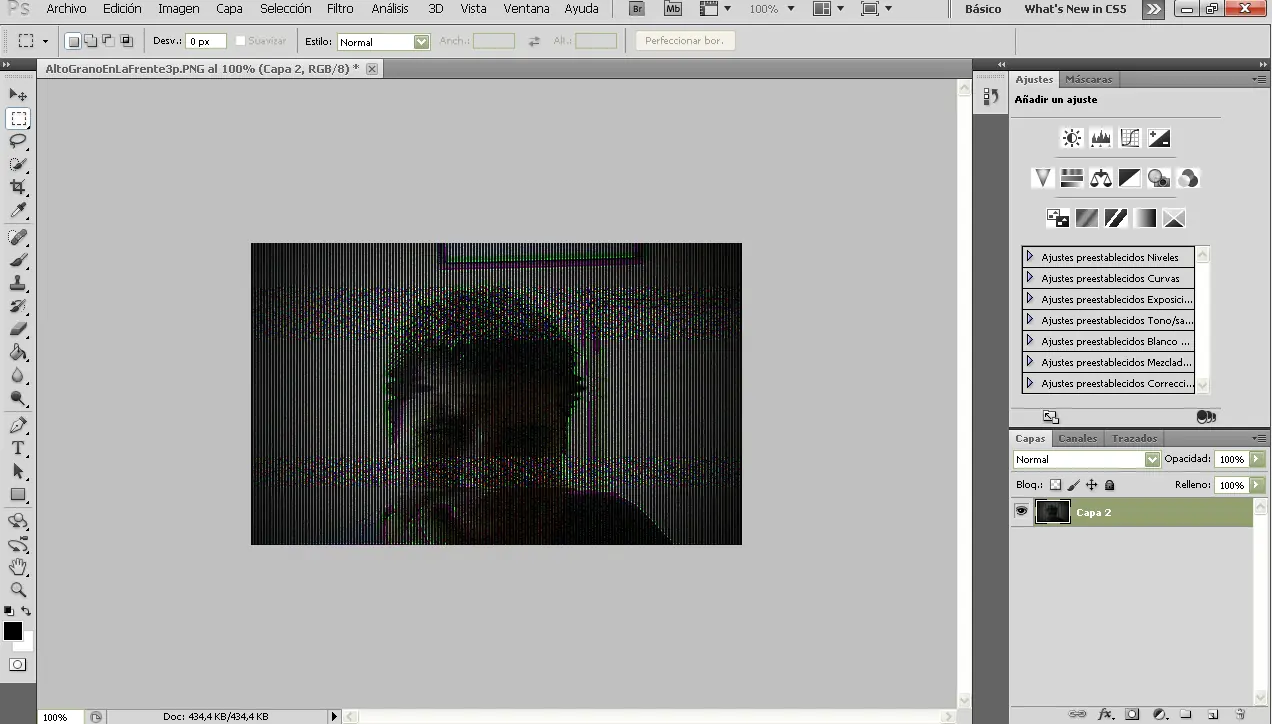Click the foreground color swatch
This screenshot has width=1272, height=724.
pos(12,630)
